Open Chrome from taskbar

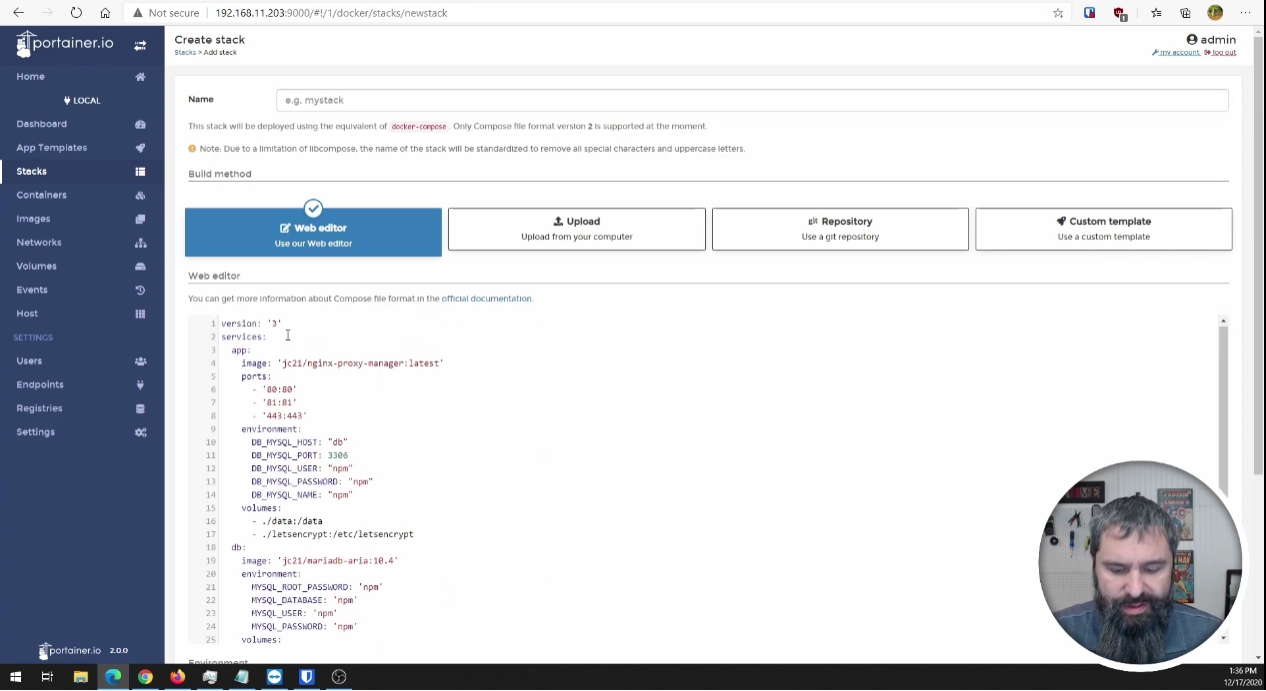145,677
